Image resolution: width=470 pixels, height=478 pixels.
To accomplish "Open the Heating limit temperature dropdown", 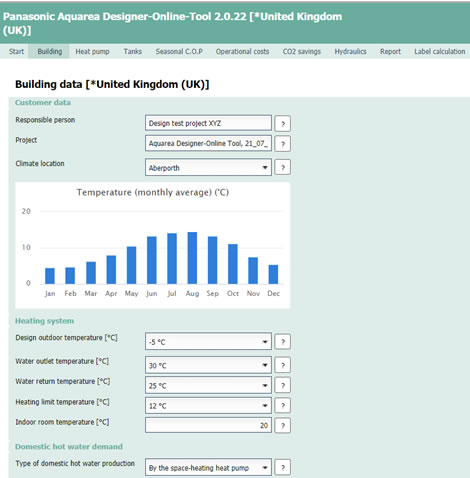I will pyautogui.click(x=208, y=405).
